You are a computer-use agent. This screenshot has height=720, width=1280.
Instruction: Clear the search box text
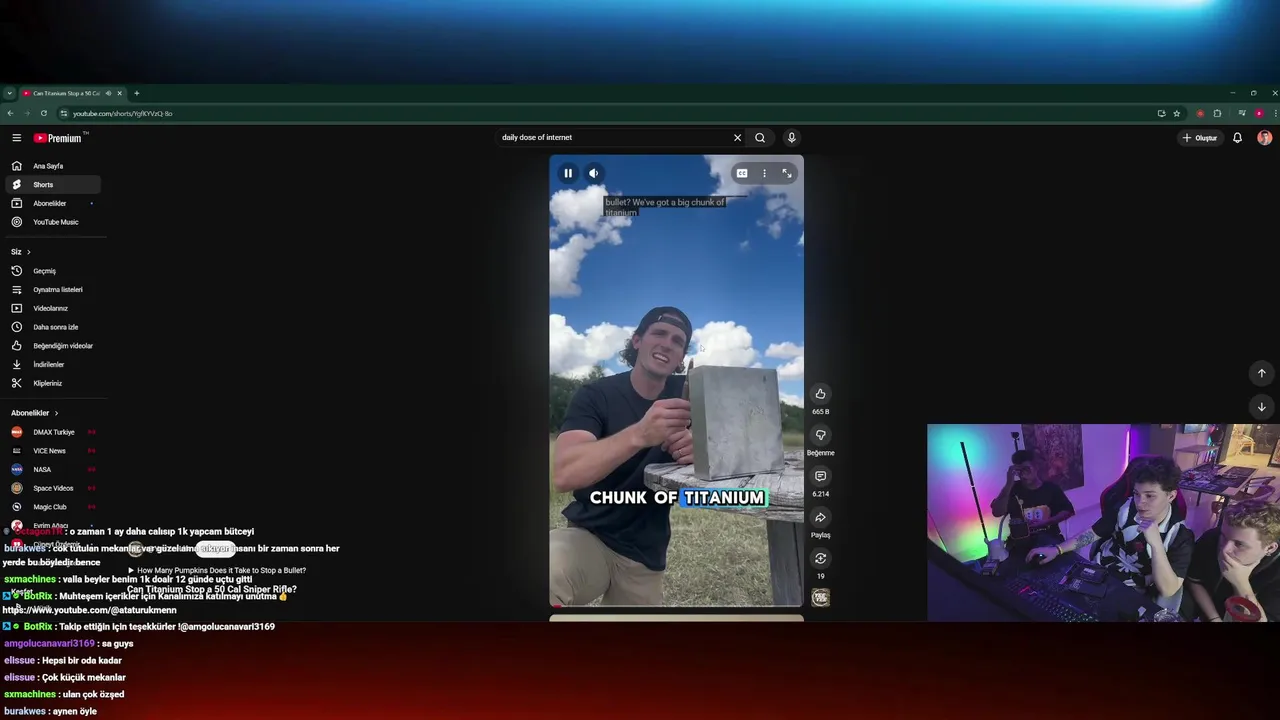click(737, 138)
